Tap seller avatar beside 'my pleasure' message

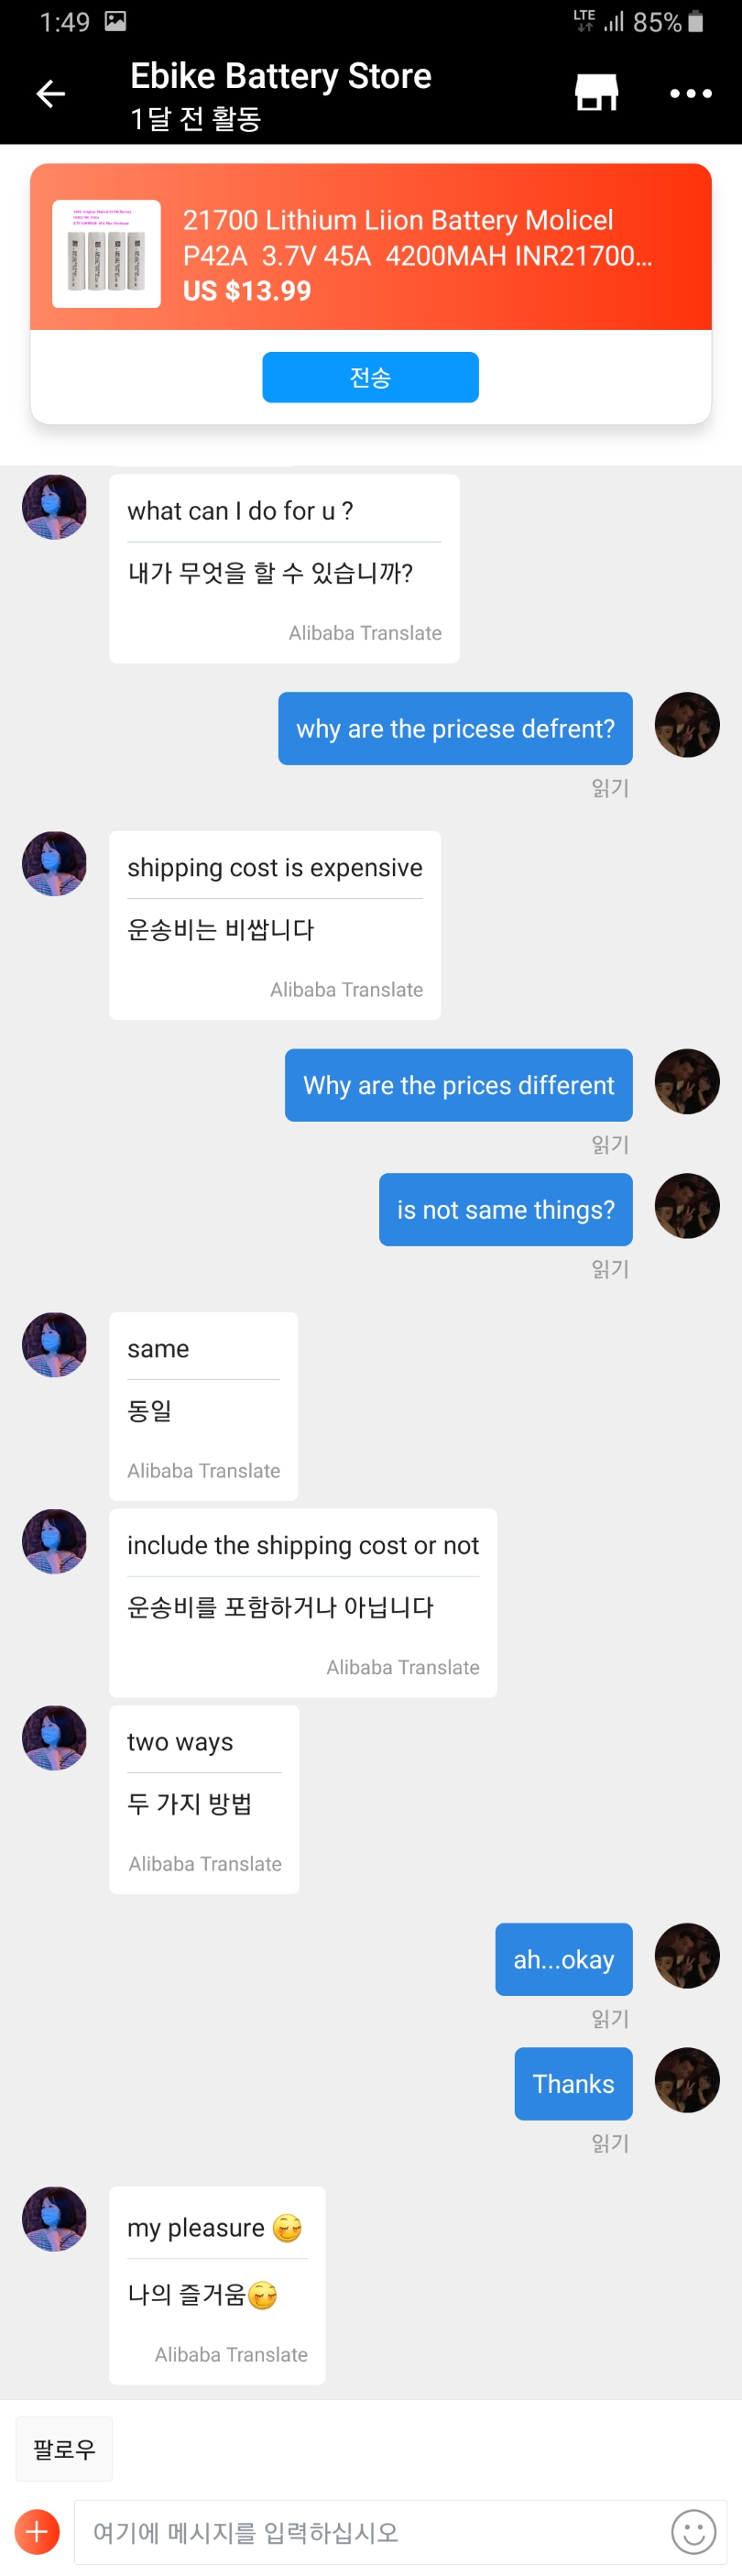(54, 2219)
